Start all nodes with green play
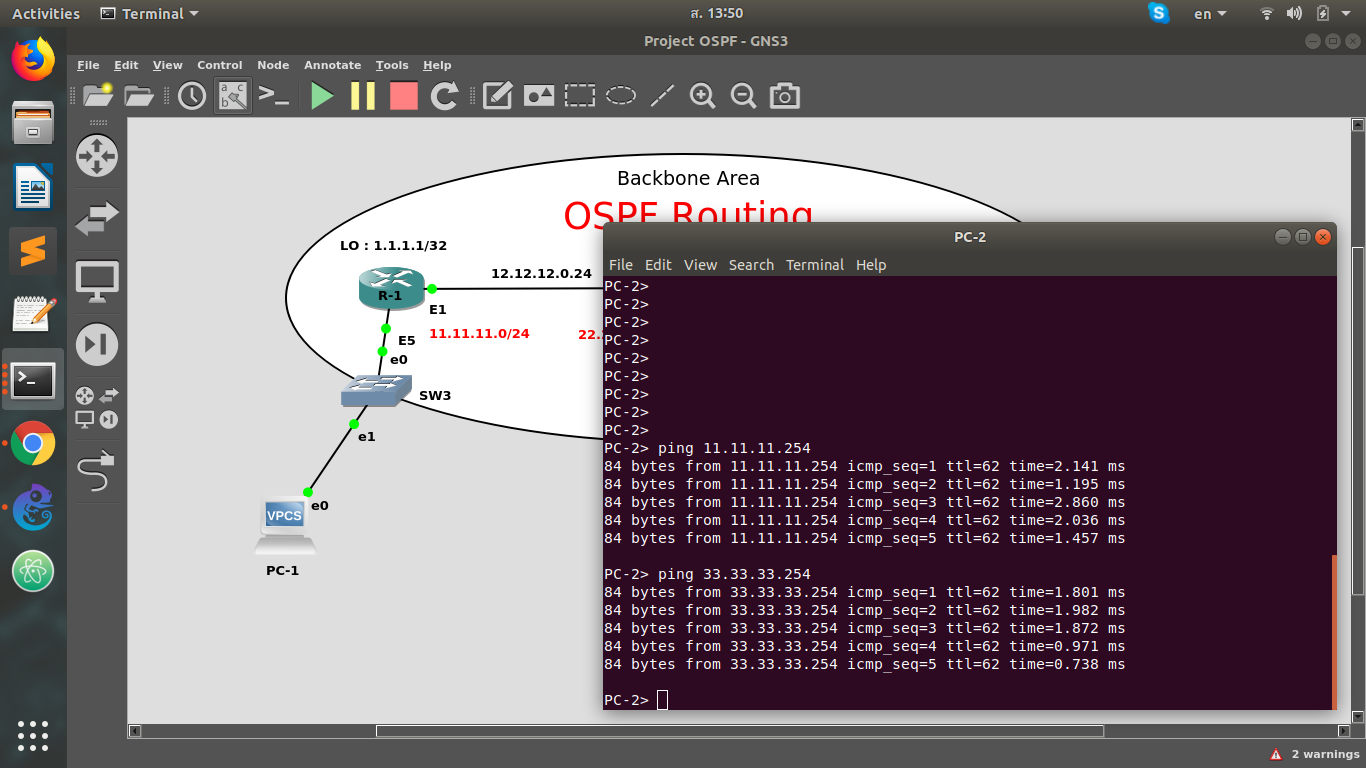 pyautogui.click(x=322, y=96)
